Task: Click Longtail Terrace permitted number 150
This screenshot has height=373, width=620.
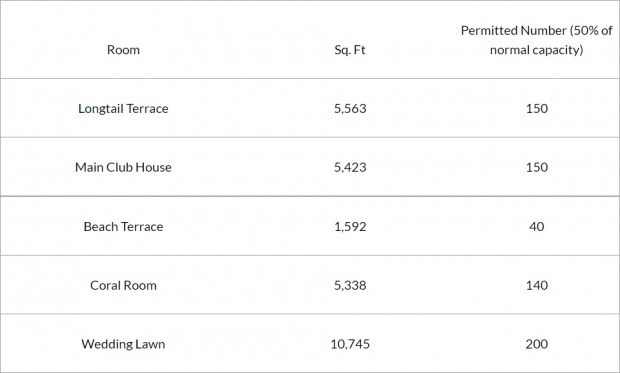Action: coord(537,108)
